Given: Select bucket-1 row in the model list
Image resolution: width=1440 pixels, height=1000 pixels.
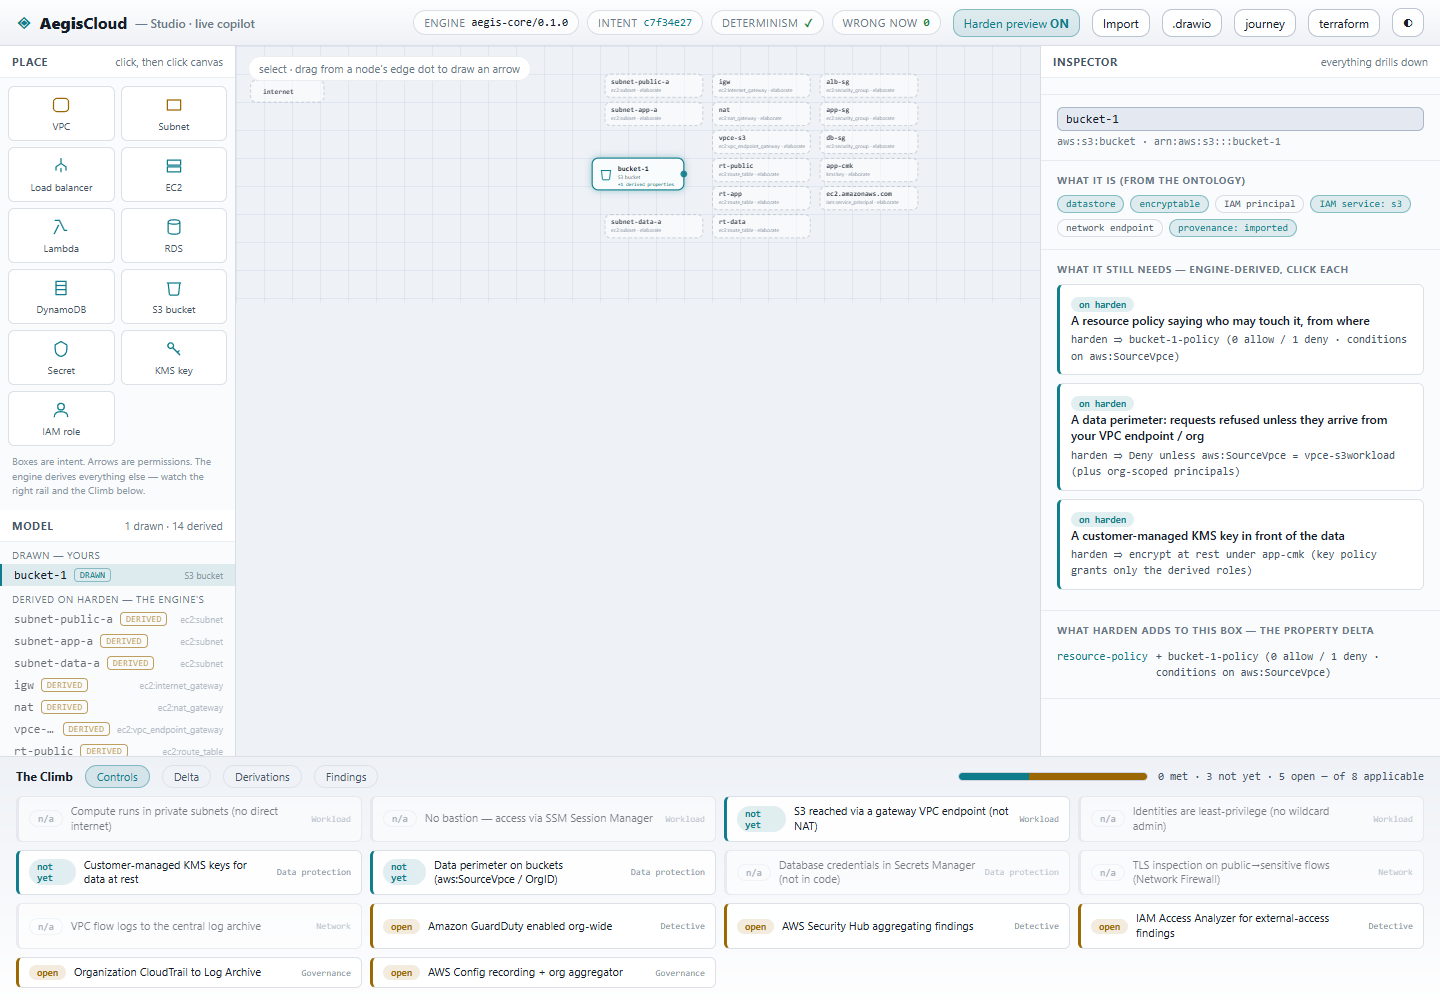Looking at the screenshot, I should pos(118,575).
